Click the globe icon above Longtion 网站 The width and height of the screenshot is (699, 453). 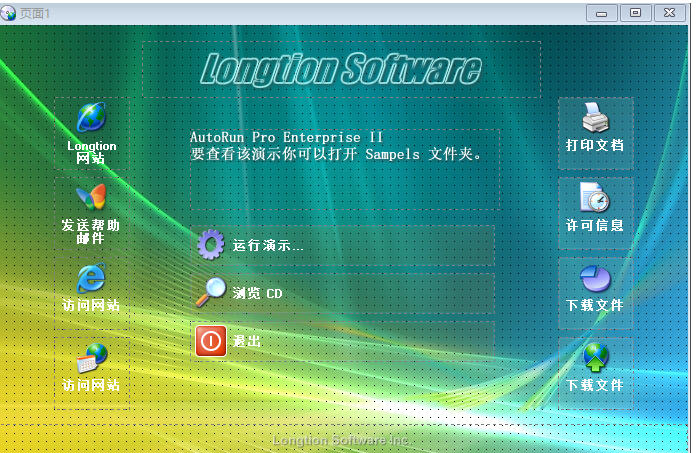pyautogui.click(x=91, y=117)
